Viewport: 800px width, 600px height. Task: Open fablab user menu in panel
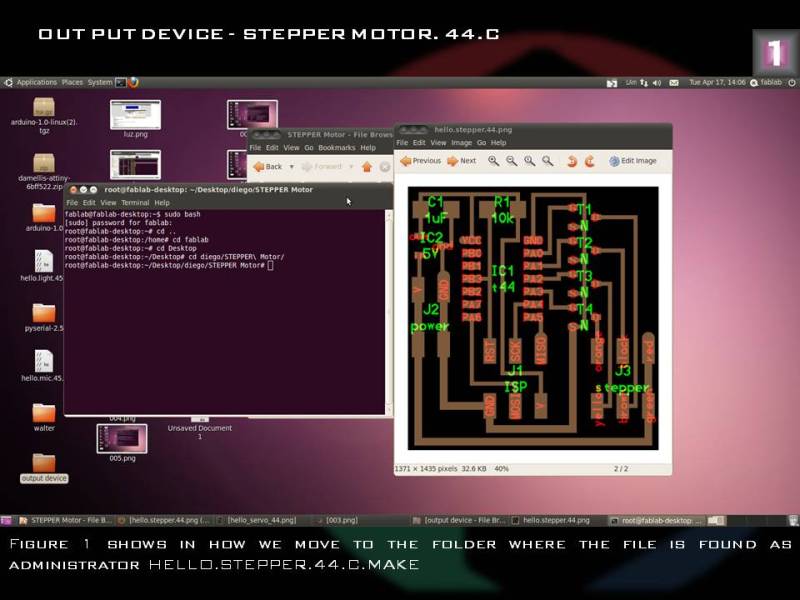[766, 82]
